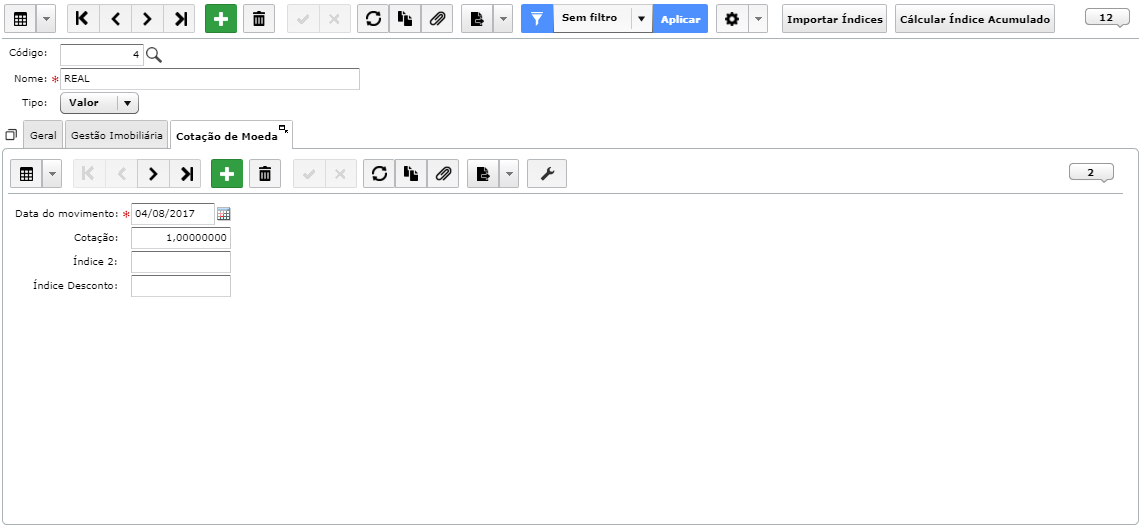Click the search magnifier next to Código
Viewport: 1142px width, 530px height.
pyautogui.click(x=154, y=55)
